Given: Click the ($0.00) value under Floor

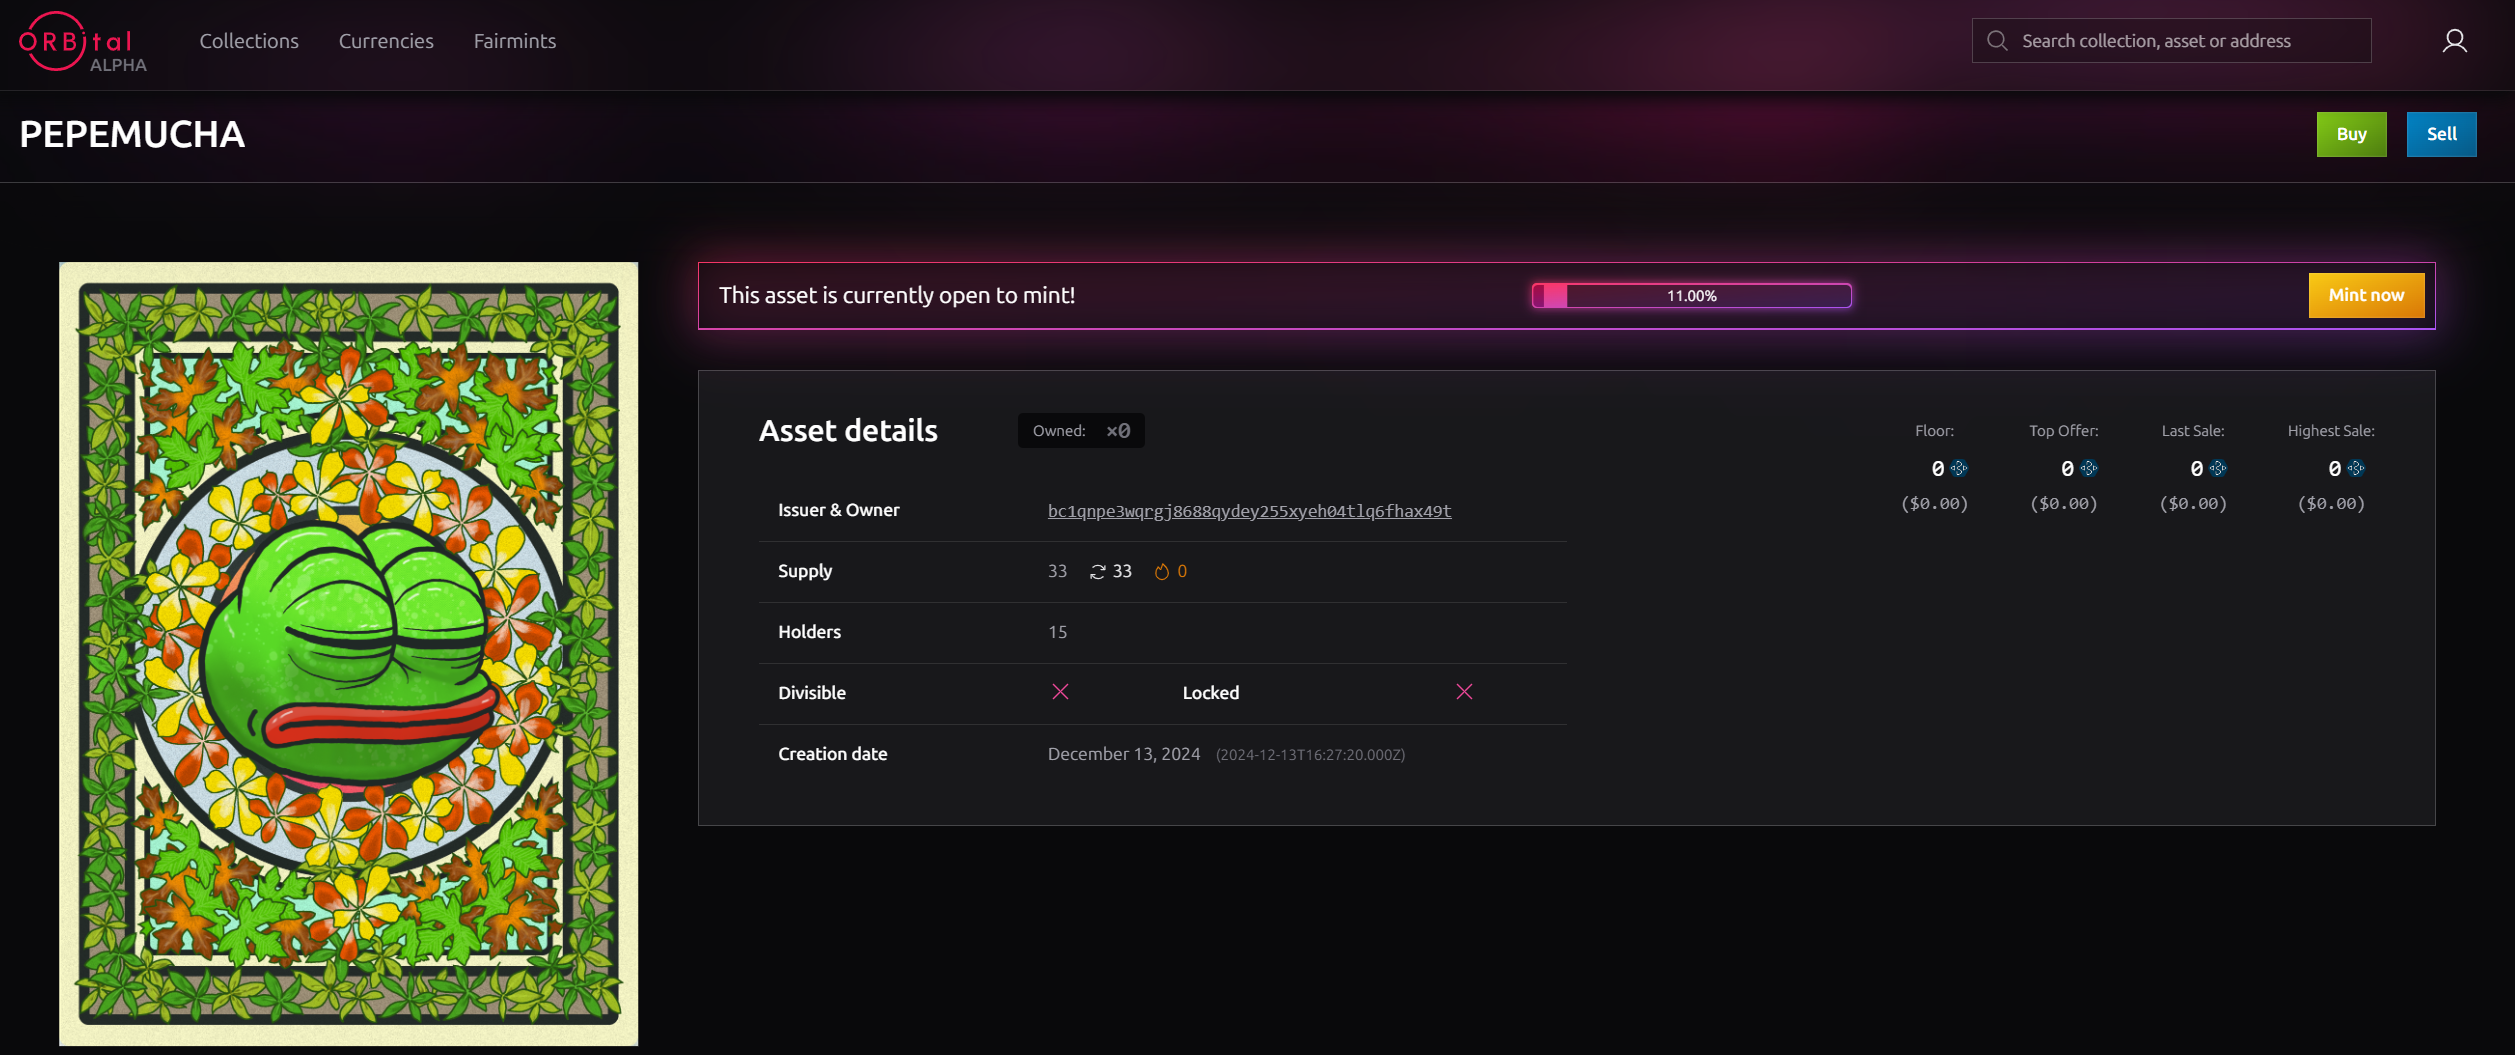Looking at the screenshot, I should pos(1934,504).
